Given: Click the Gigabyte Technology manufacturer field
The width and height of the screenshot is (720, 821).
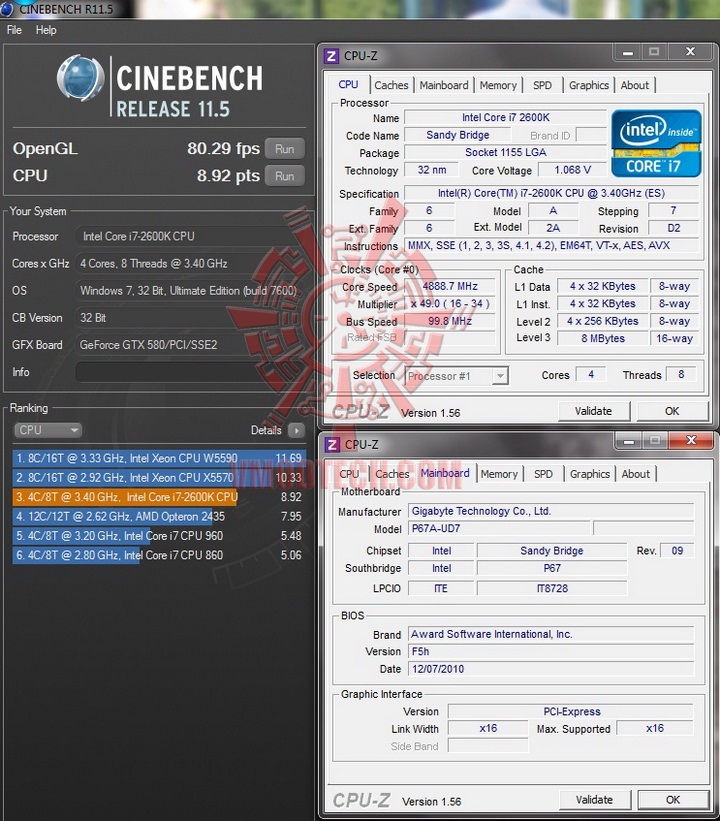Looking at the screenshot, I should [551, 511].
